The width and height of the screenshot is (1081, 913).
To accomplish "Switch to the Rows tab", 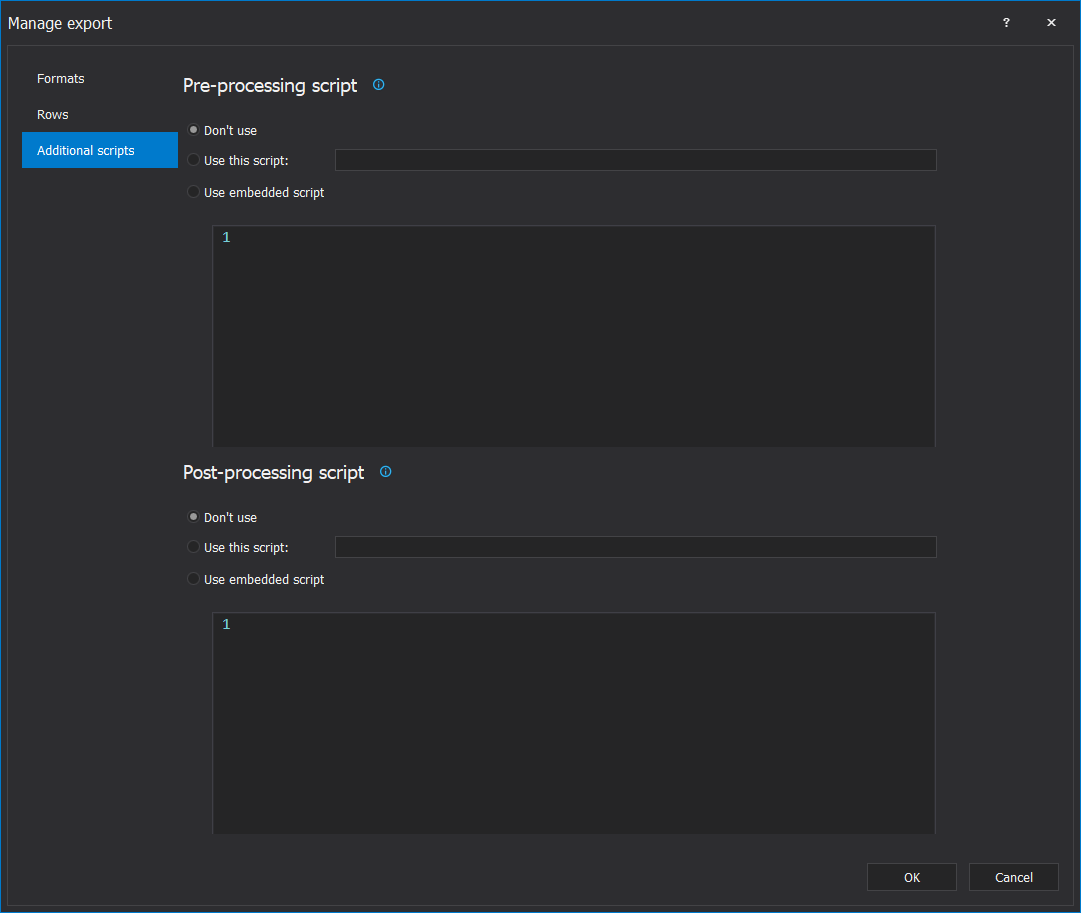I will click(99, 114).
